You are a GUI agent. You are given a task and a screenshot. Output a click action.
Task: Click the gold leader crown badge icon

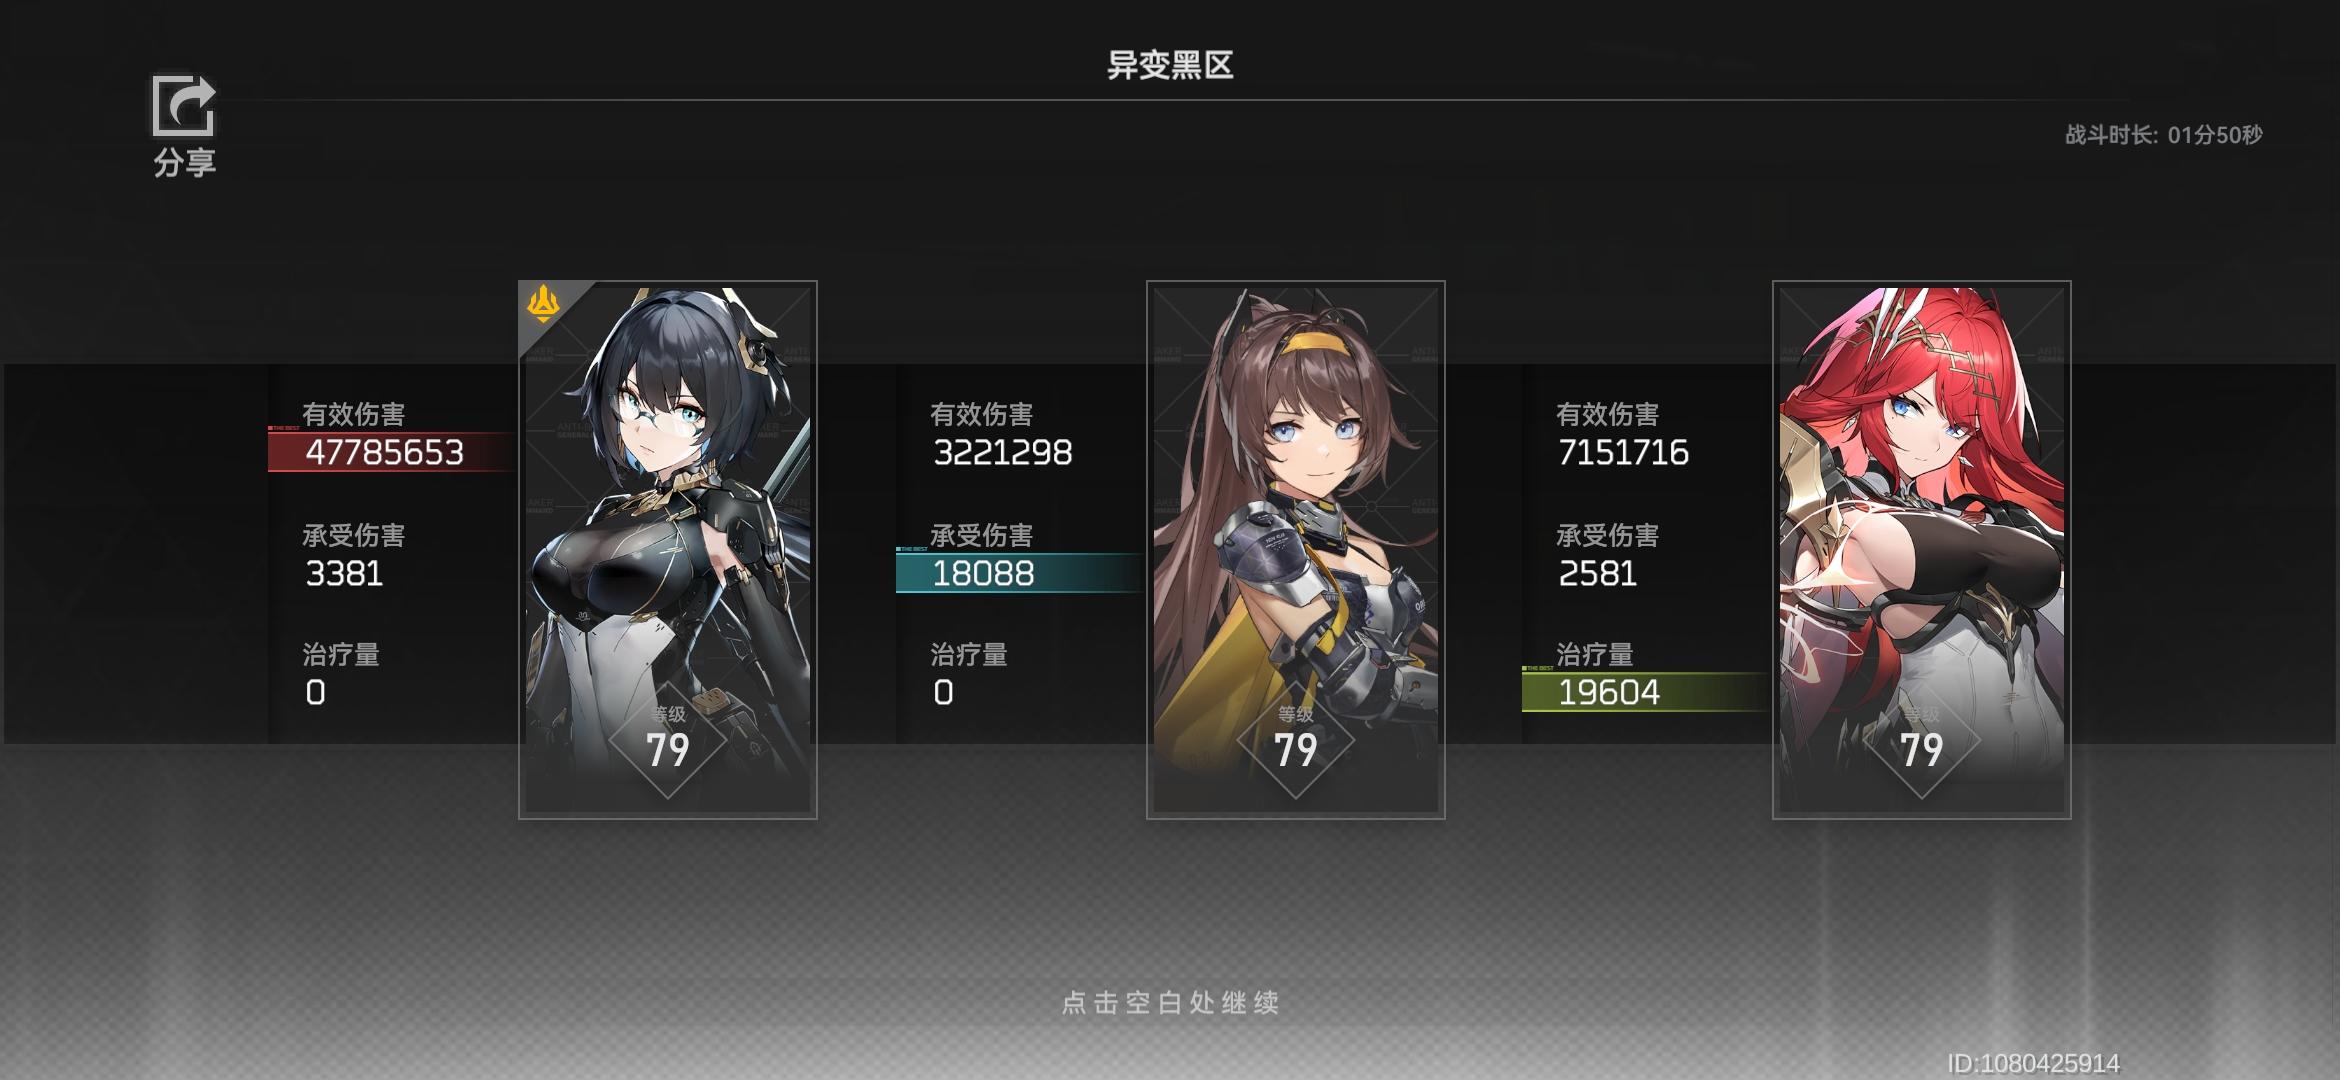point(543,304)
